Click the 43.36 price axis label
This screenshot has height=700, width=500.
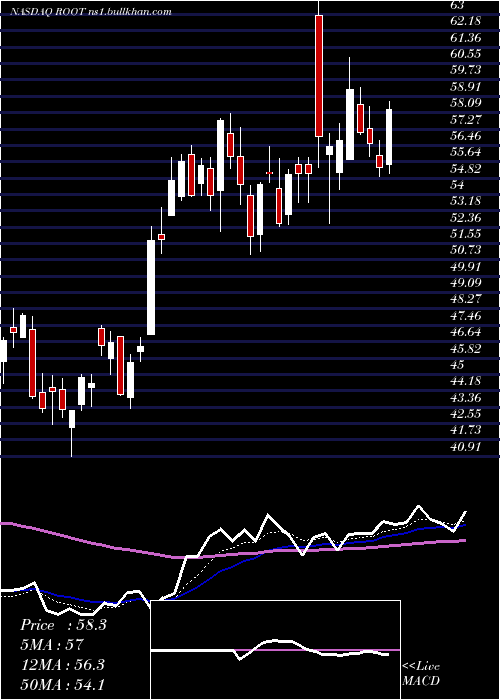click(x=466, y=398)
